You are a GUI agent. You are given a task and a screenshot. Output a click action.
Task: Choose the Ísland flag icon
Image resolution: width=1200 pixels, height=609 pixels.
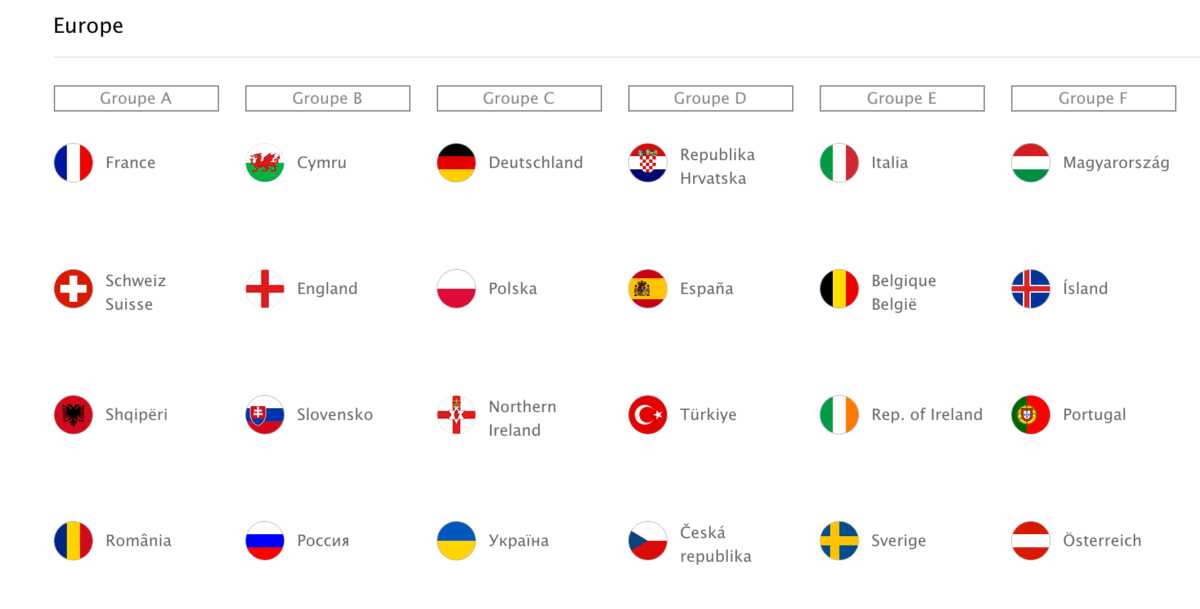1031,289
